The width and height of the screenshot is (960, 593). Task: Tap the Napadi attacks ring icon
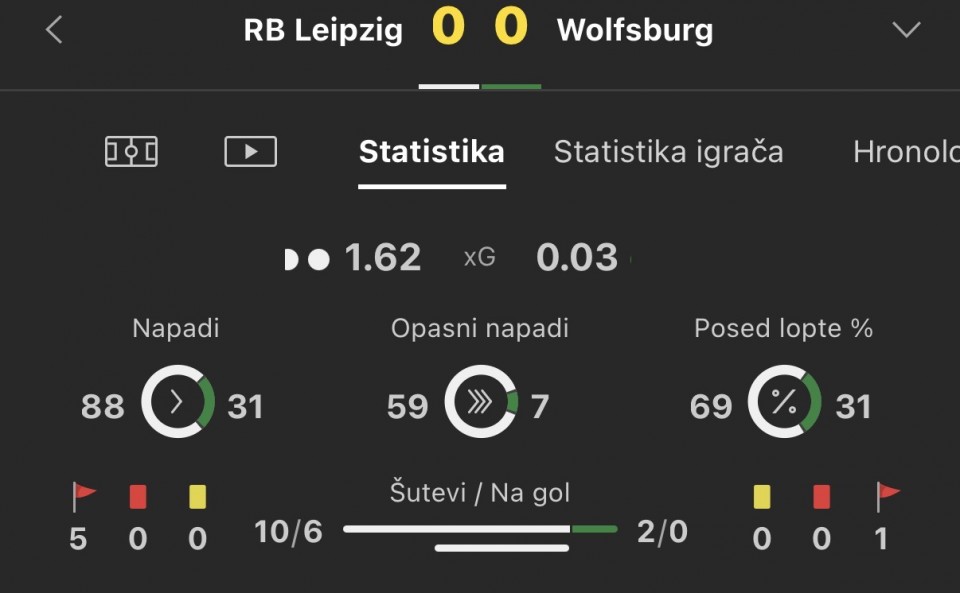click(178, 403)
